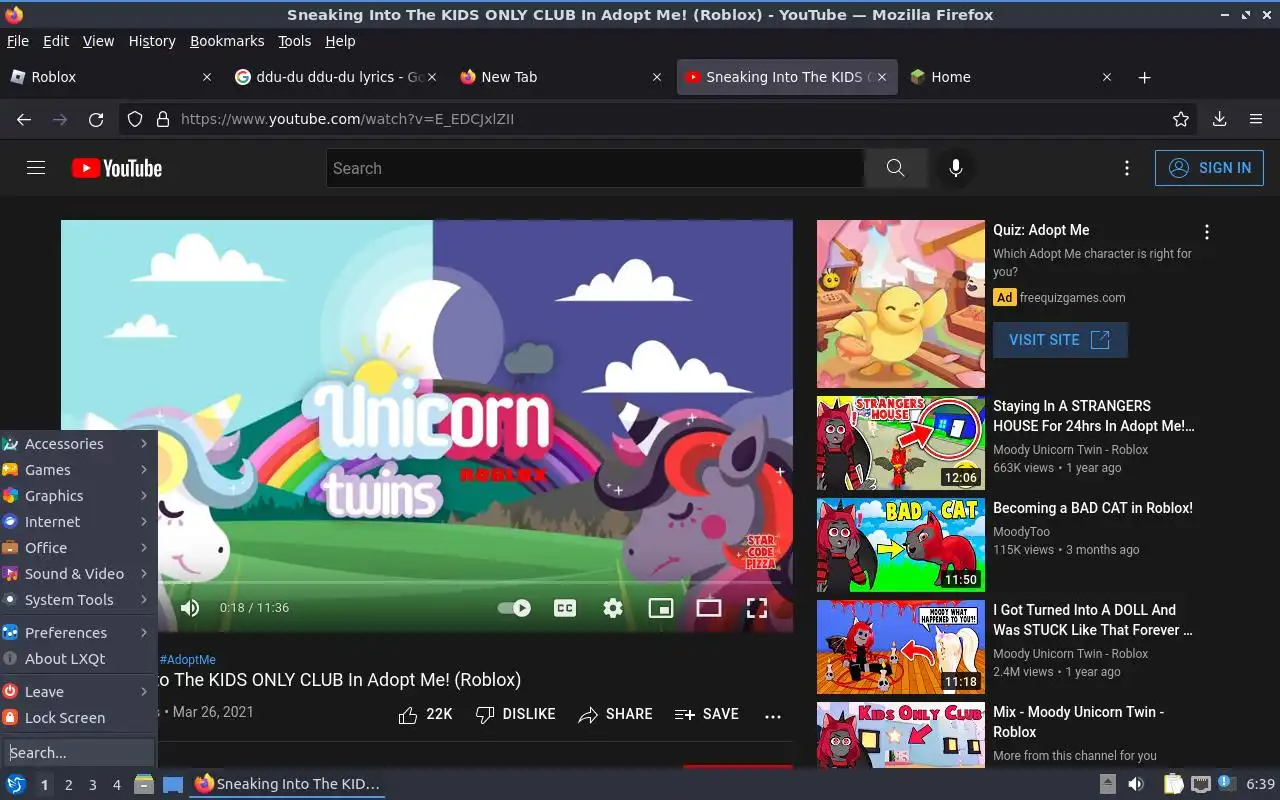Open the #AdoptMe hashtag link
Screen dimensions: 1280x800
click(x=188, y=660)
